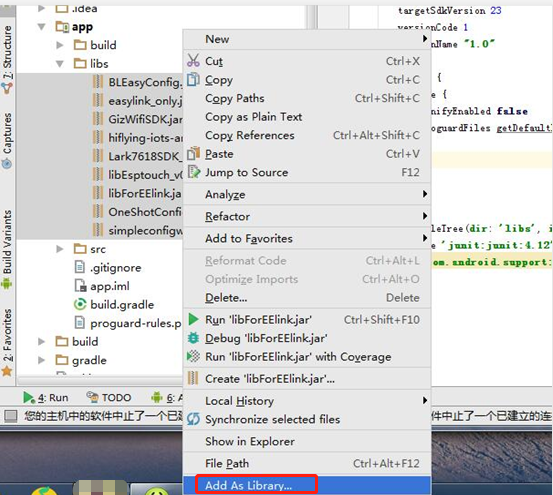This screenshot has height=495, width=553.
Task: Collapse the libs folder arrow
Action: [x=60, y=64]
